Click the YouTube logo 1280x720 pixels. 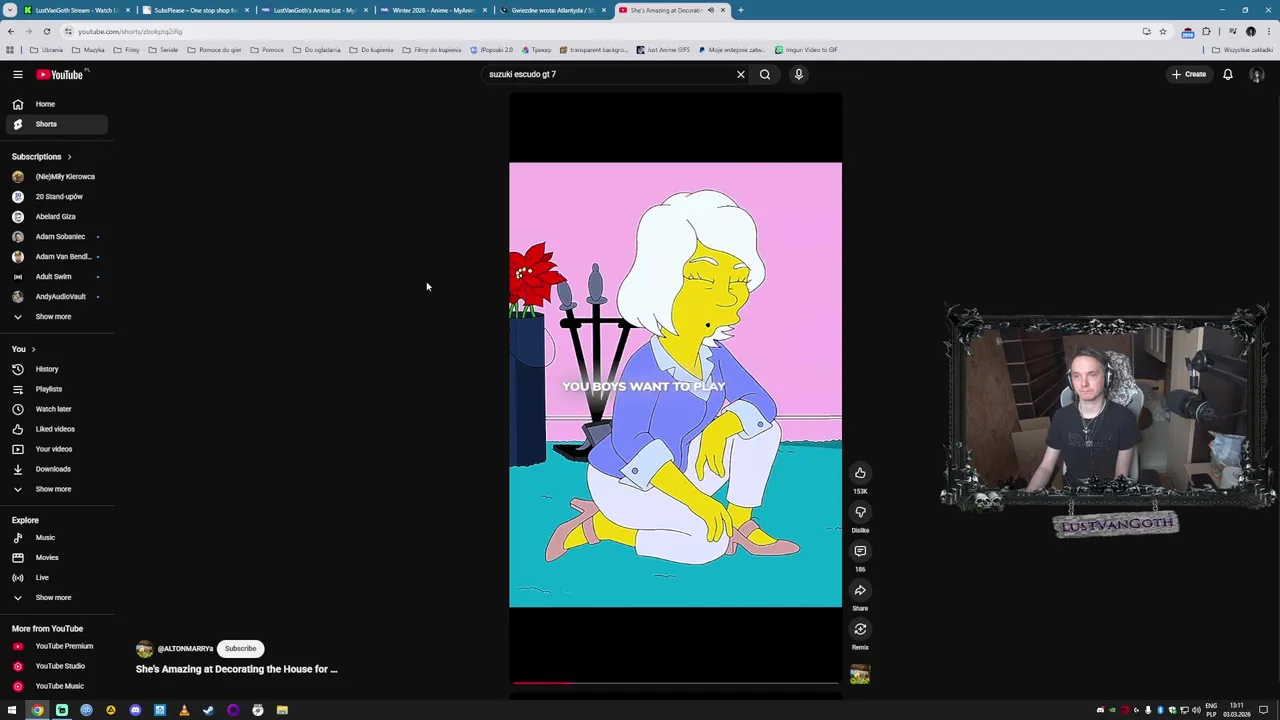[x=60, y=74]
